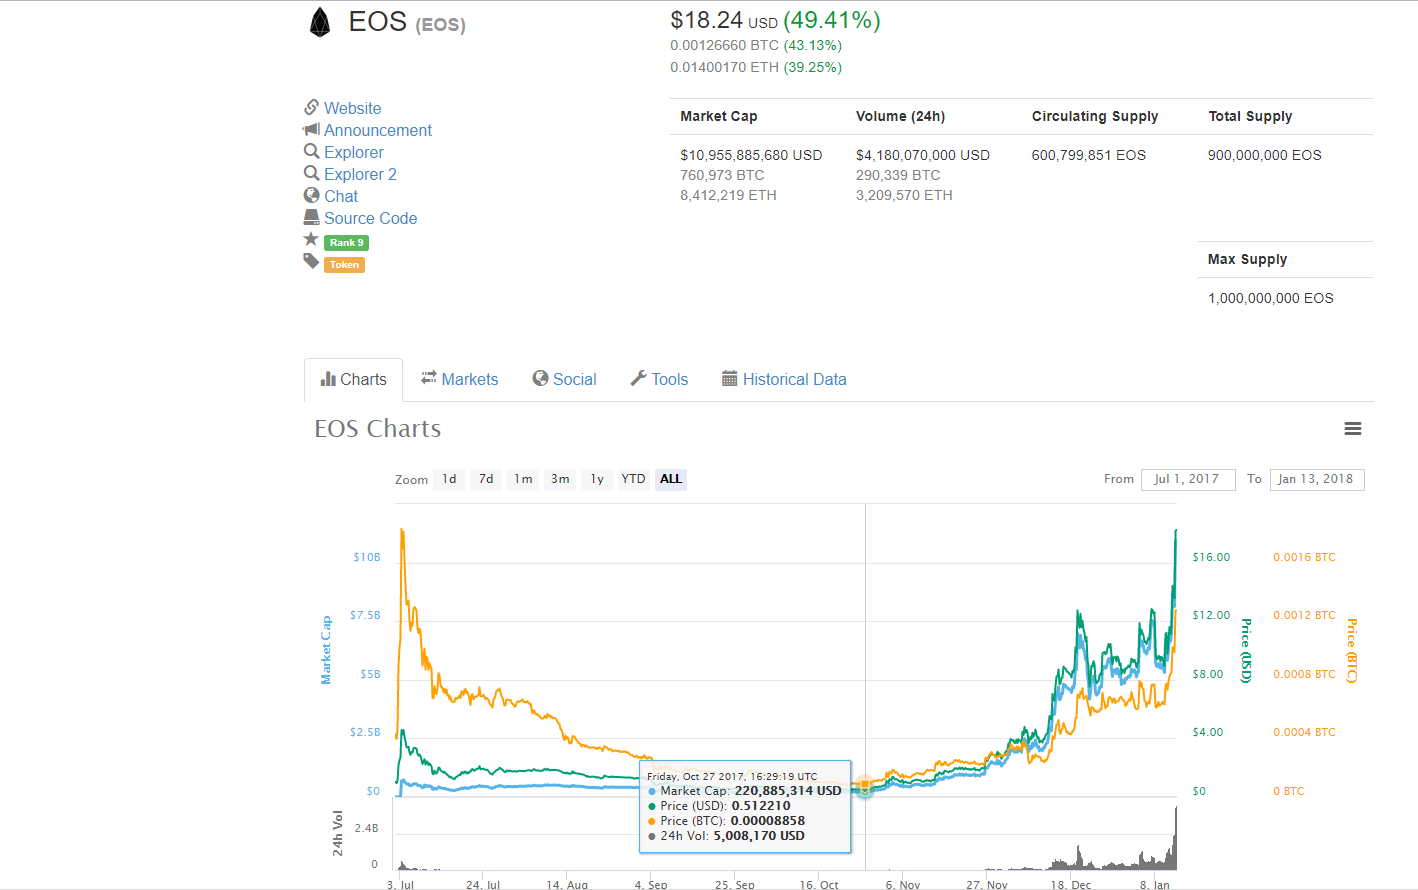Set chart zoom to YTD
The height and width of the screenshot is (890, 1418).
[x=633, y=479]
